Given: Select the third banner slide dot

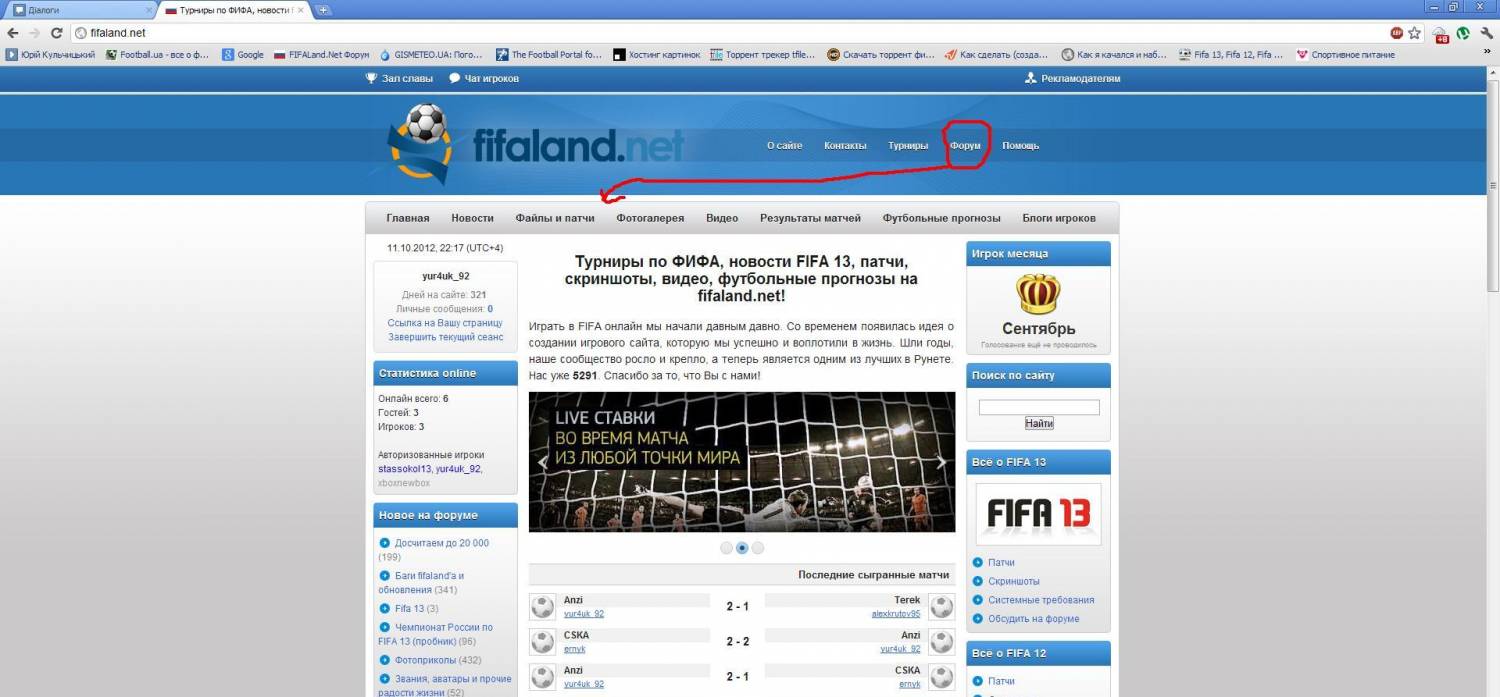Looking at the screenshot, I should 758,548.
